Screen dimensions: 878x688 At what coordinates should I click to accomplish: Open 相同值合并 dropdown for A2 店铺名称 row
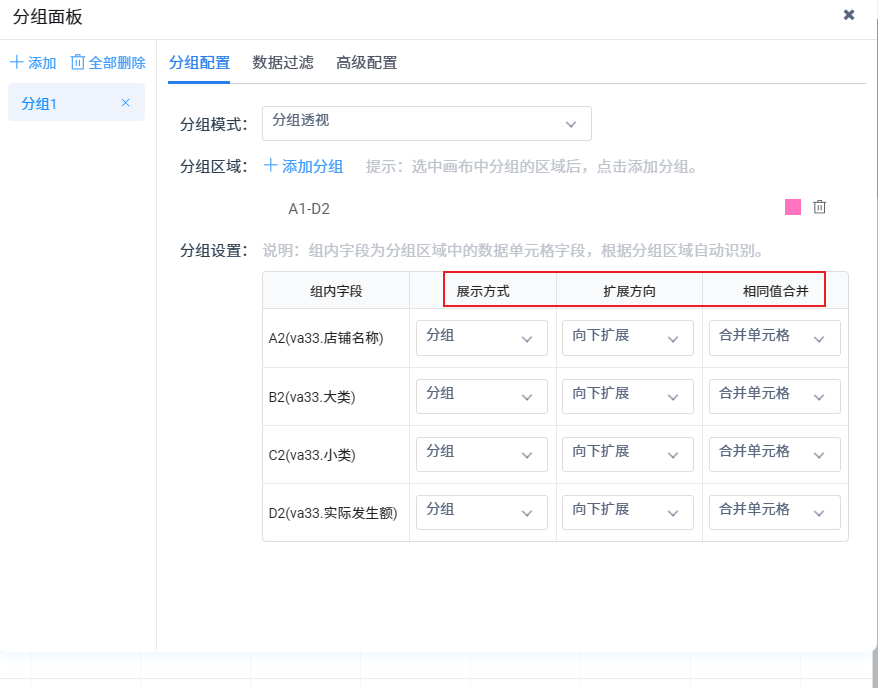pos(774,338)
